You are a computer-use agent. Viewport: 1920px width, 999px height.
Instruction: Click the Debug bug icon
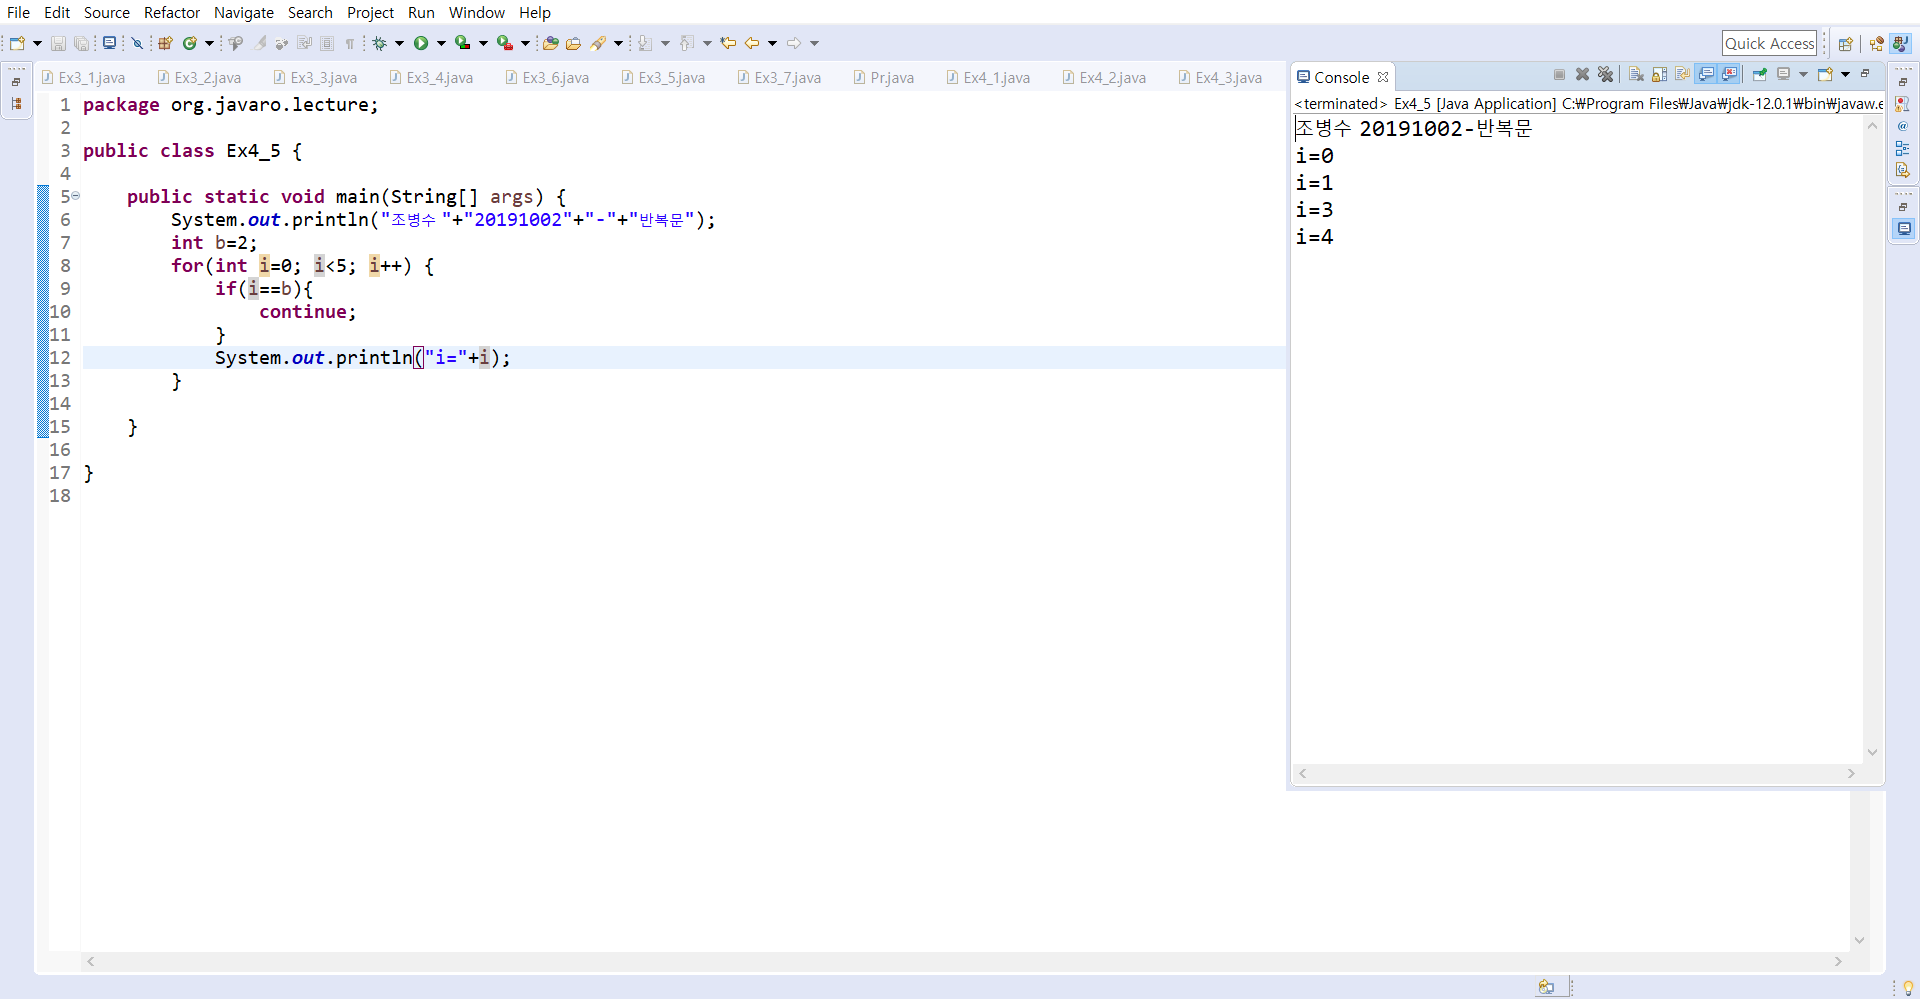380,43
